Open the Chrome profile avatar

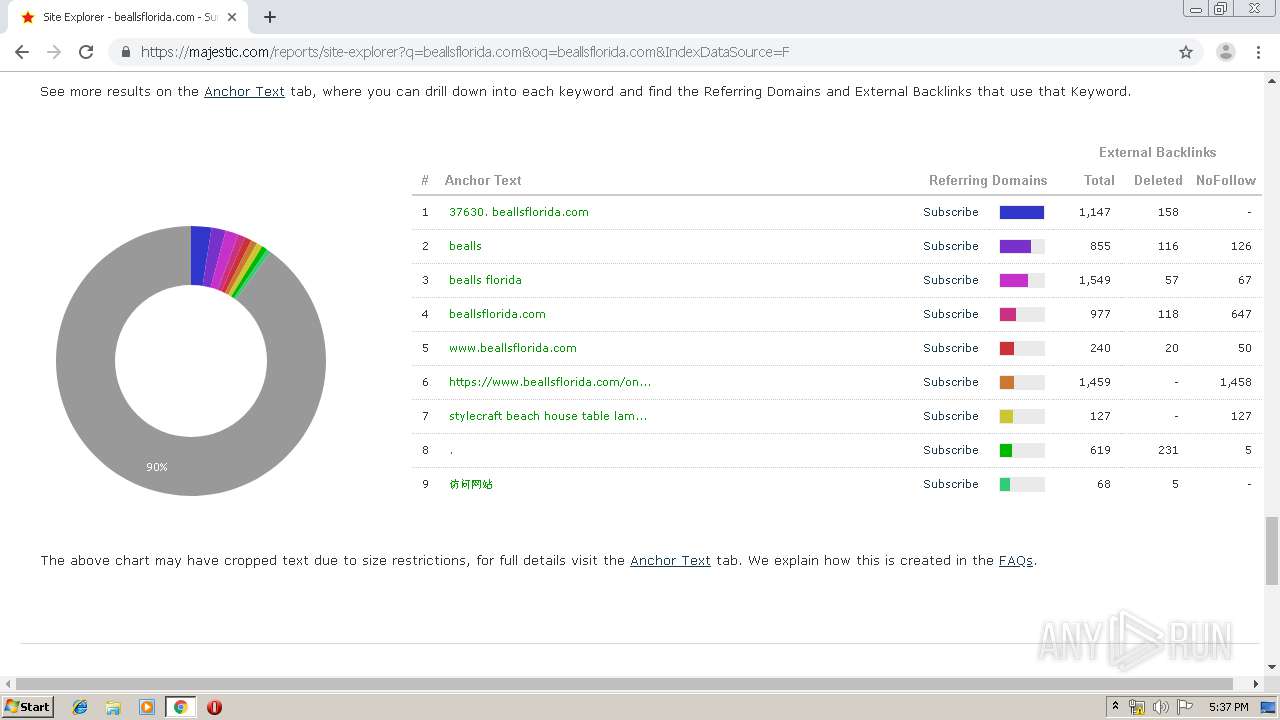point(1225,52)
